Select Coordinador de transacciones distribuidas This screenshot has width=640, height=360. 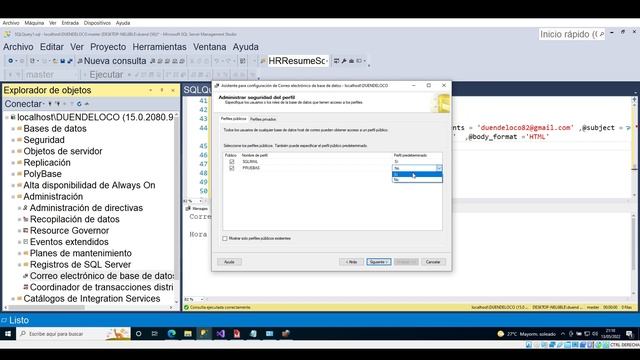pos(102,287)
